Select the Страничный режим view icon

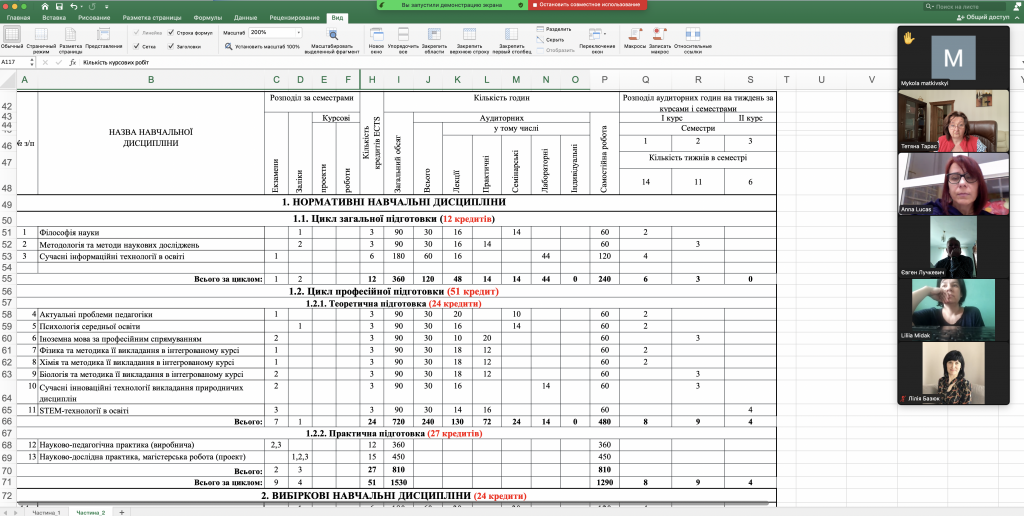pos(42,35)
